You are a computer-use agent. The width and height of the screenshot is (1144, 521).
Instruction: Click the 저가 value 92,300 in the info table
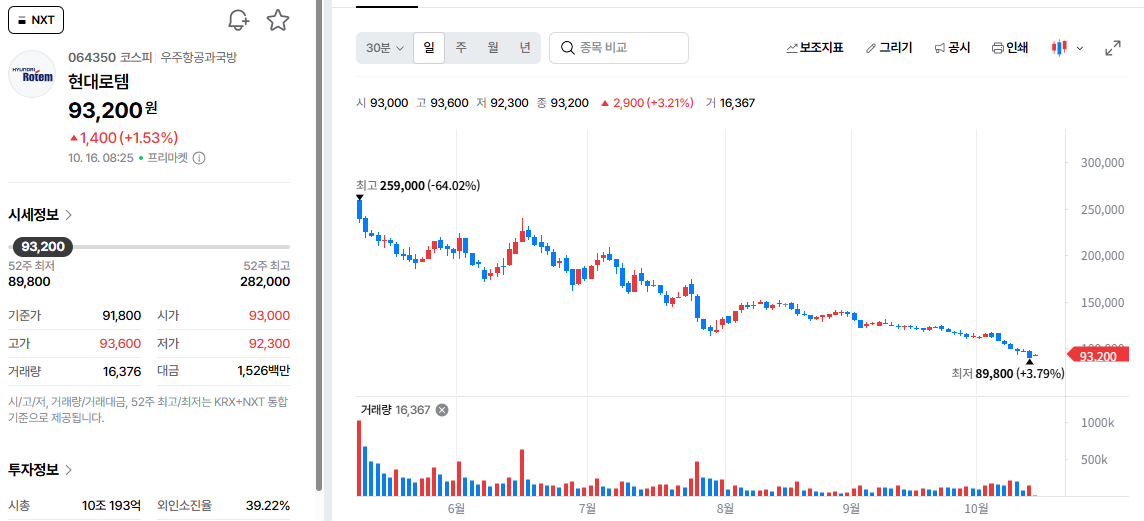coord(269,344)
